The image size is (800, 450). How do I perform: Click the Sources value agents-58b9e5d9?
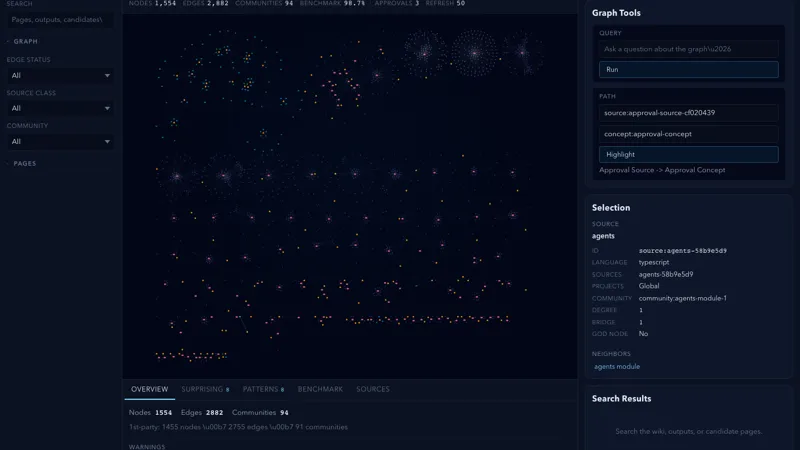(x=666, y=274)
